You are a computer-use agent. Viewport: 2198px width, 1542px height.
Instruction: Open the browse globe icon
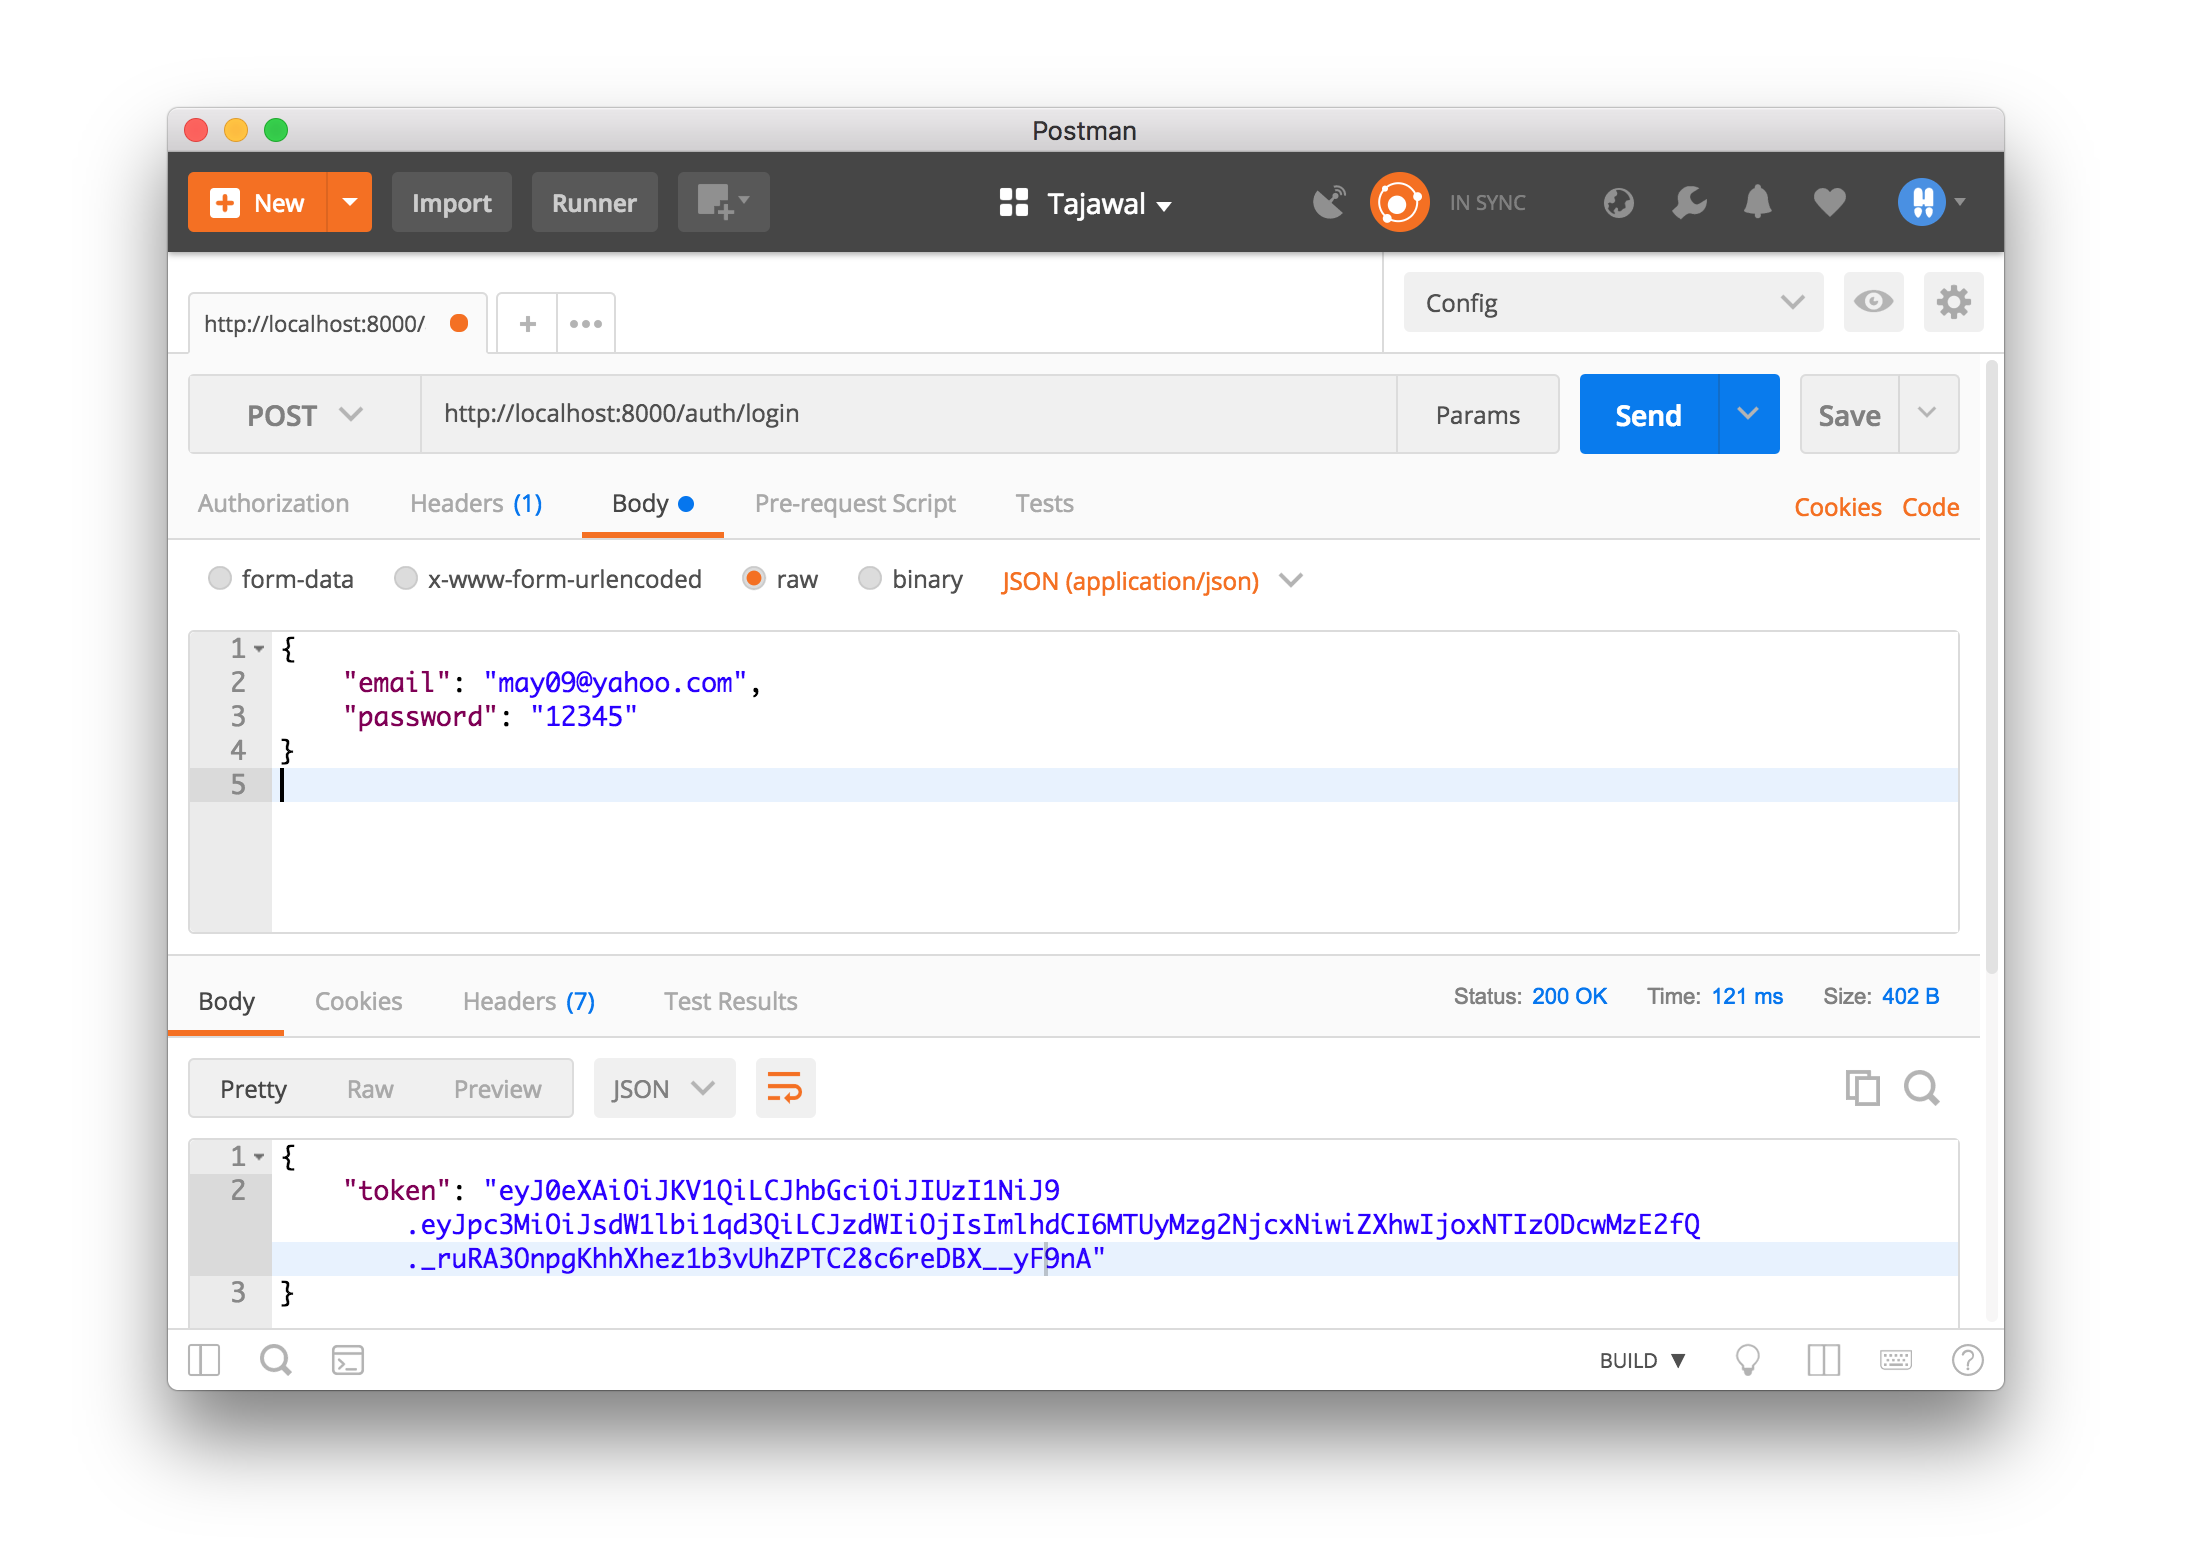click(x=1618, y=203)
